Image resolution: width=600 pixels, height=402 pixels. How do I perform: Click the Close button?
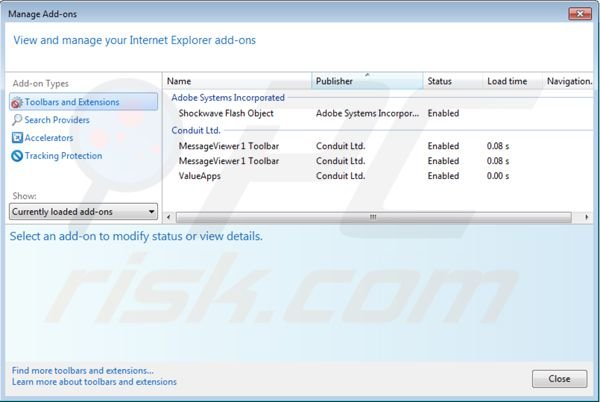click(x=559, y=379)
